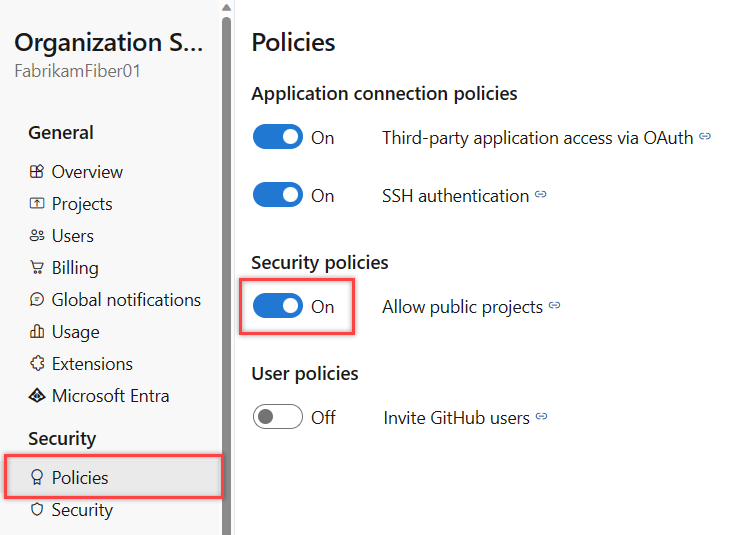Click the Microsoft Entra diamond icon

37,396
